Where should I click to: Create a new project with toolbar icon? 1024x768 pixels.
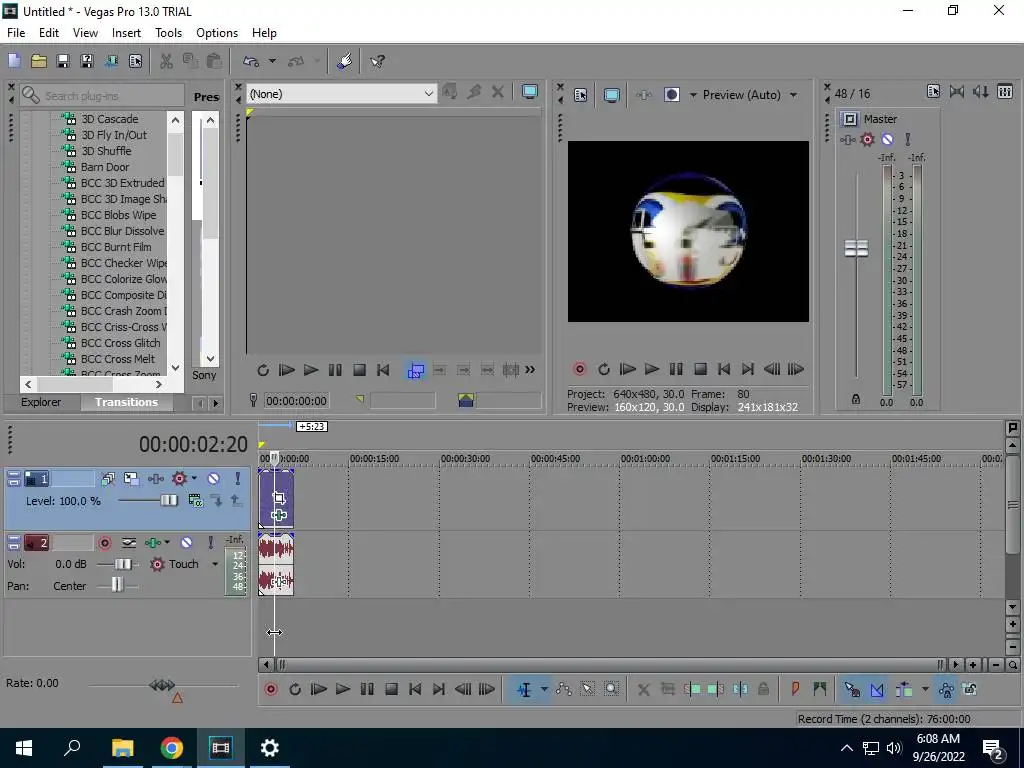click(x=14, y=61)
